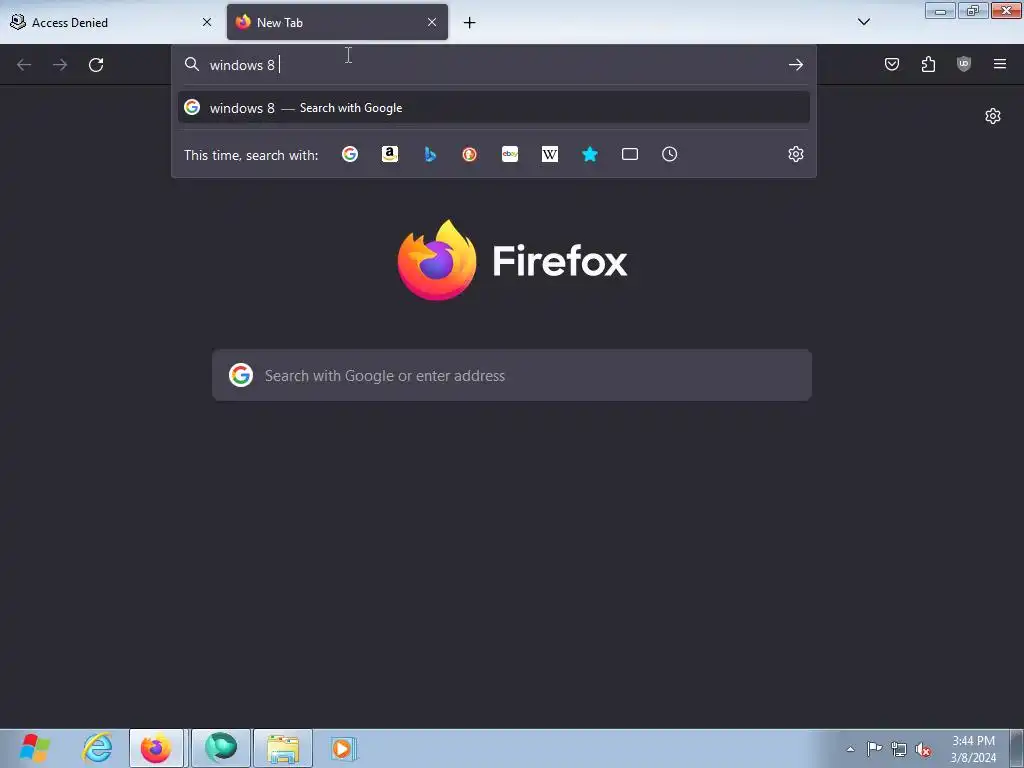This screenshot has width=1024, height=768.
Task: Launch Internet Explorer from the taskbar
Action: [x=97, y=748]
